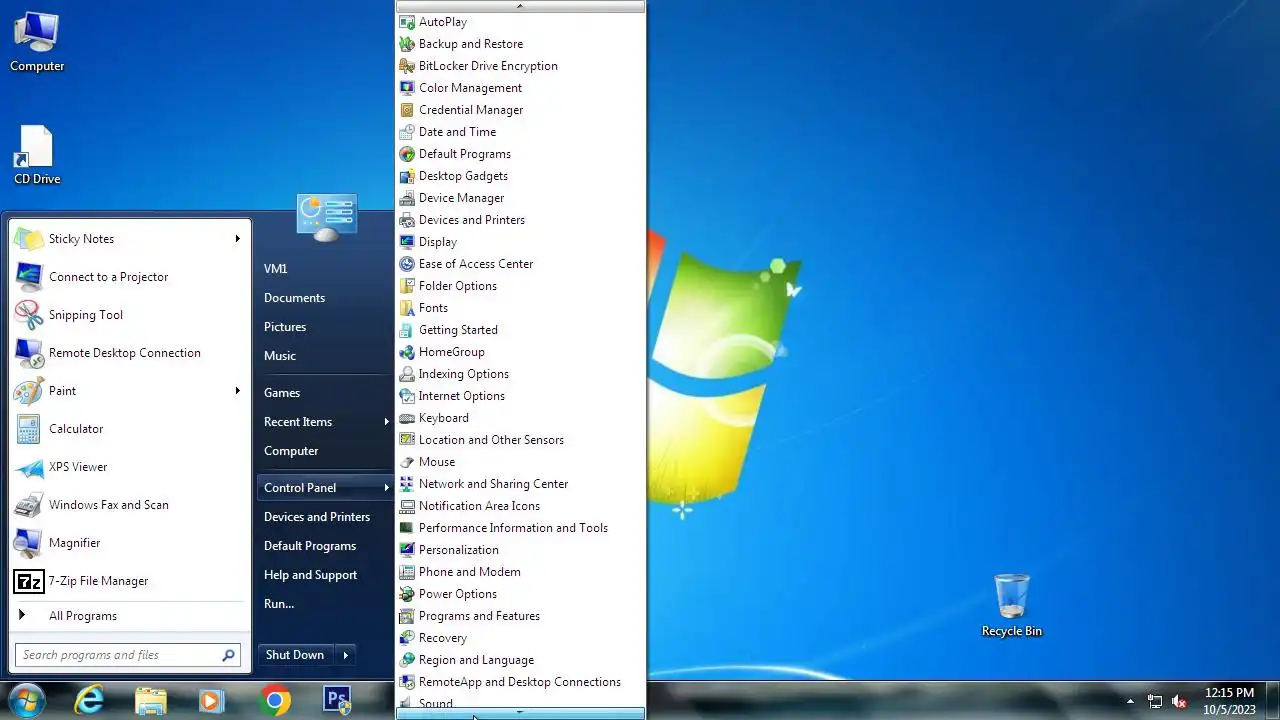
Task: Click the network tray icon
Action: tap(1155, 701)
